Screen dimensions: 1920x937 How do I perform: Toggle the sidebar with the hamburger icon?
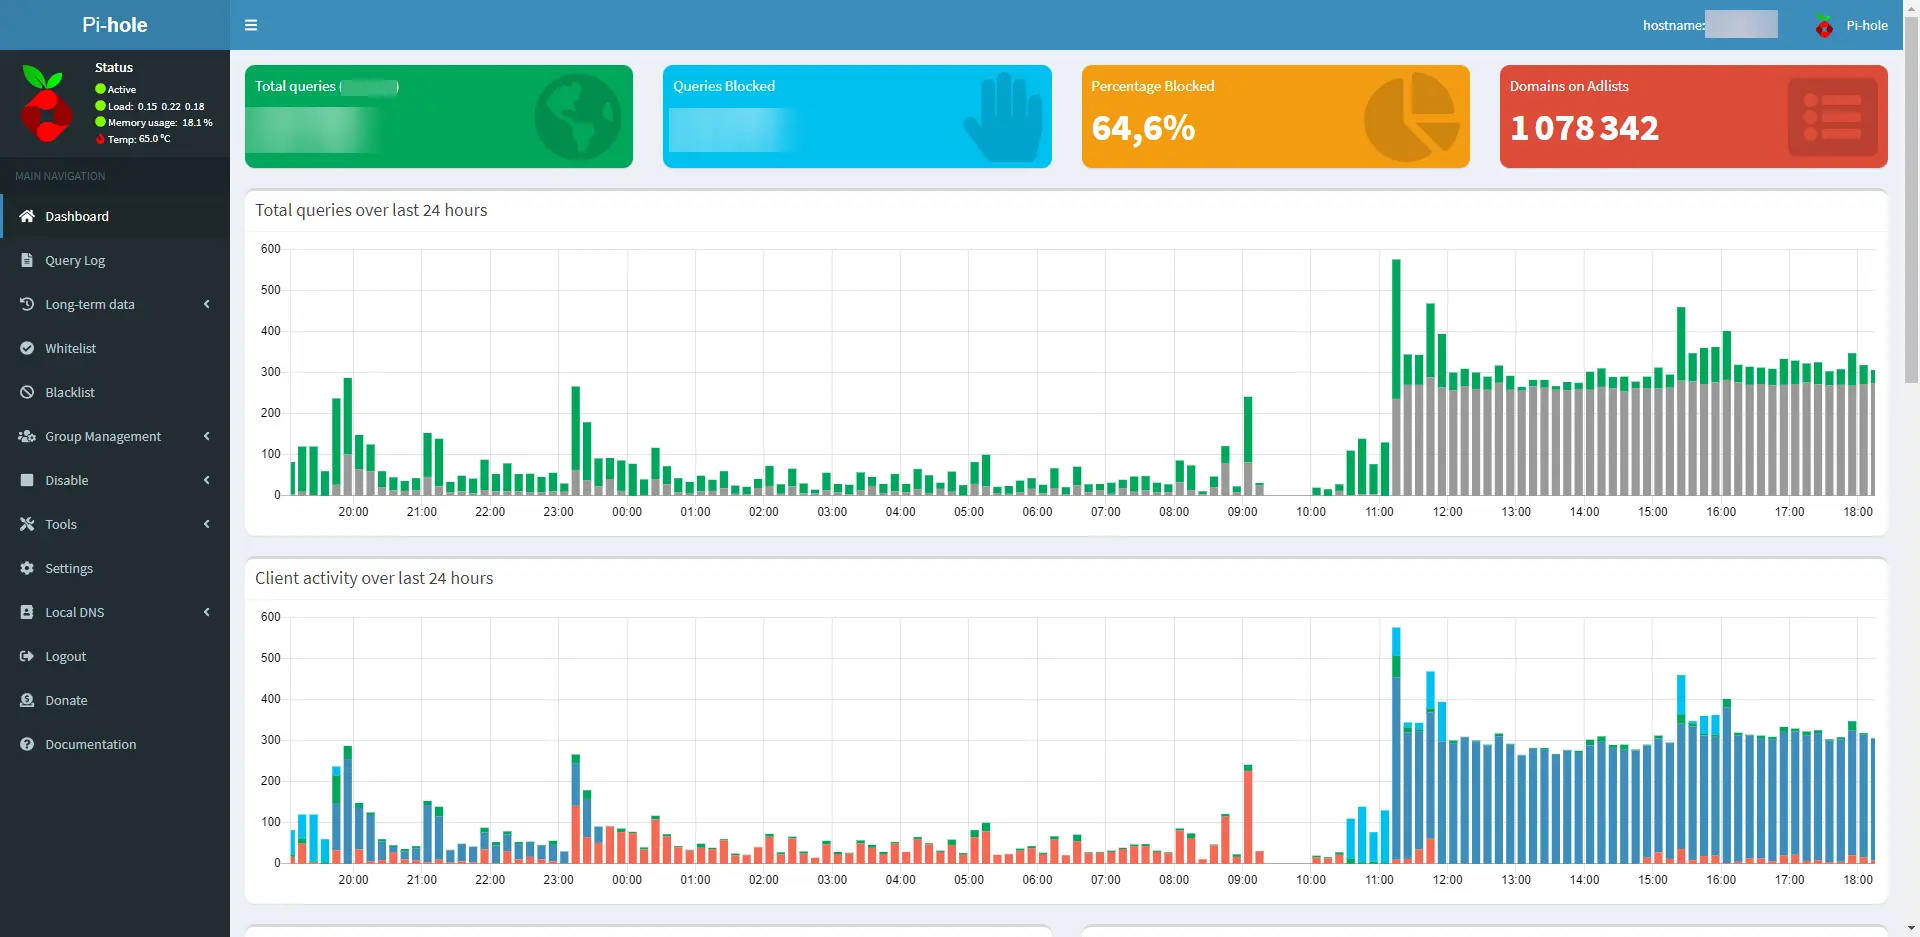pos(251,25)
